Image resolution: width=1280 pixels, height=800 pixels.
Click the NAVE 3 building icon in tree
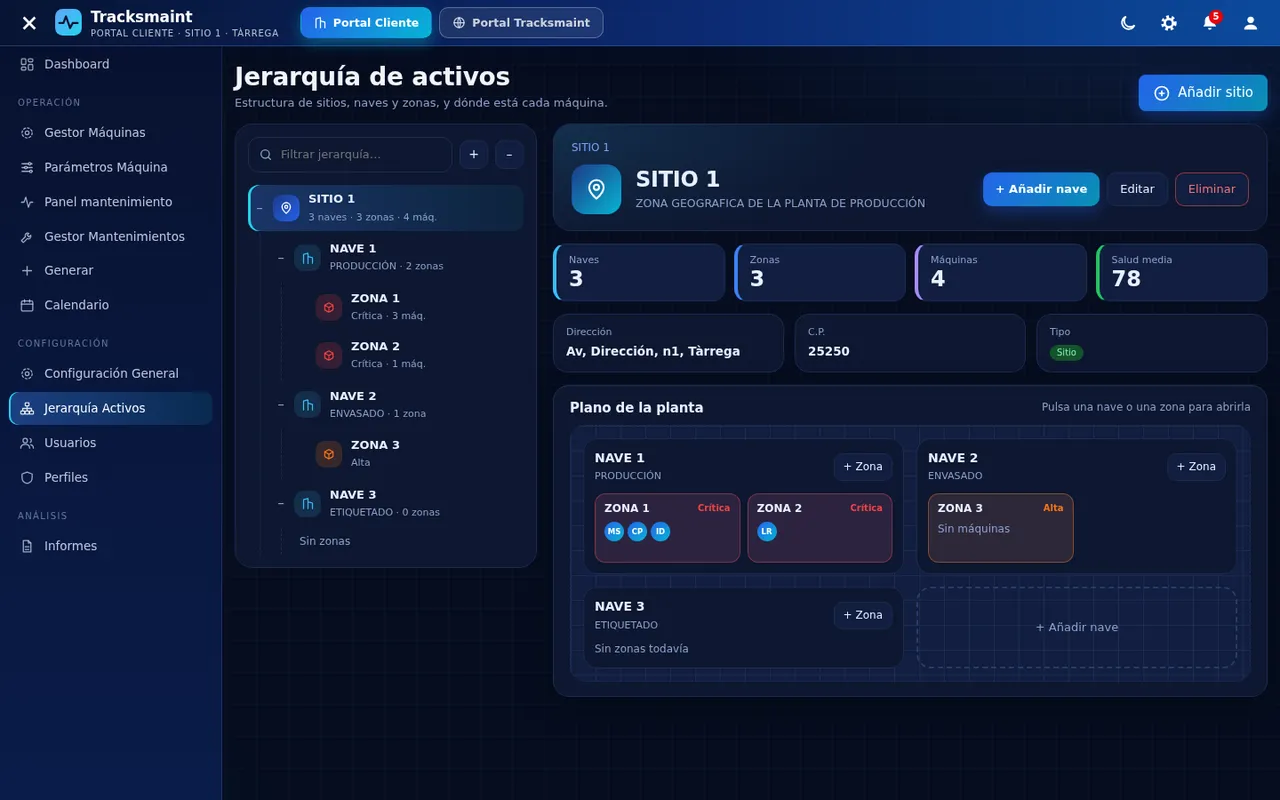click(307, 504)
